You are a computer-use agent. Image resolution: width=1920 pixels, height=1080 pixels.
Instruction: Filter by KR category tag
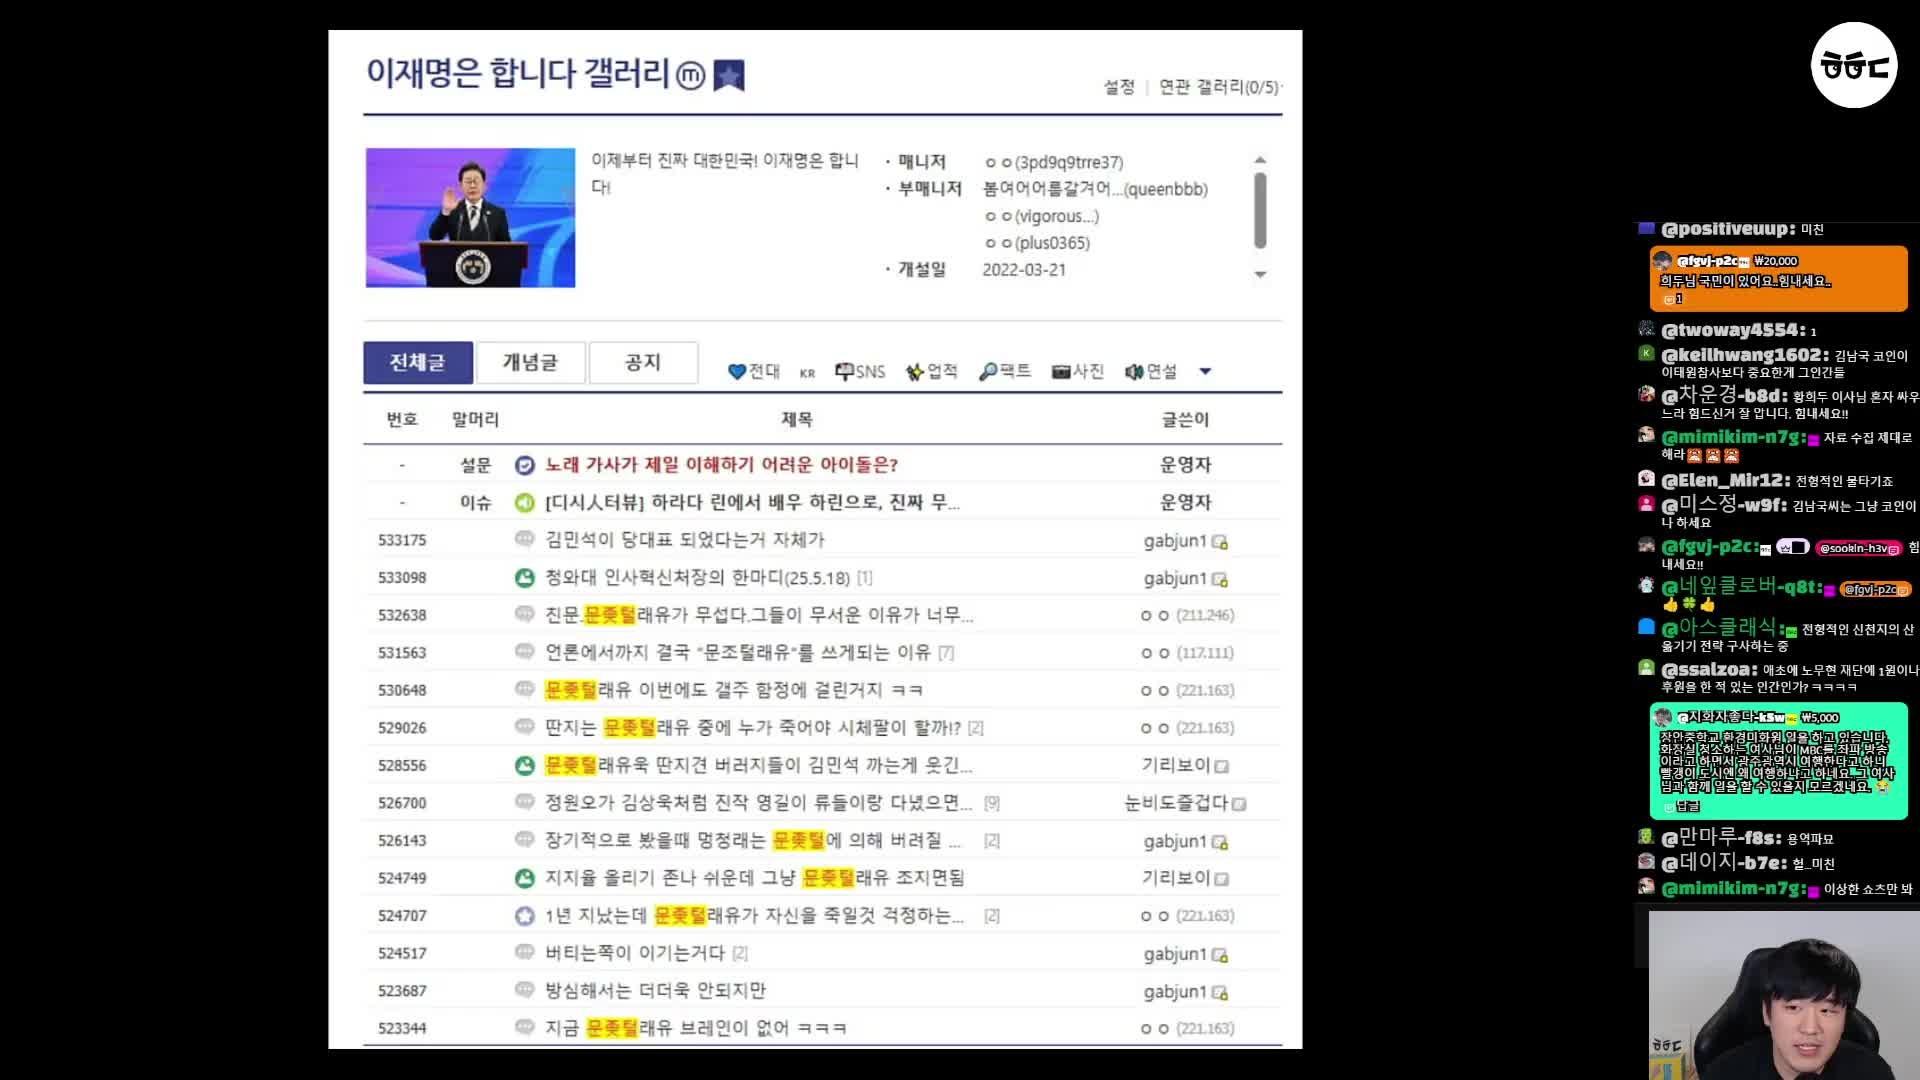coord(807,373)
